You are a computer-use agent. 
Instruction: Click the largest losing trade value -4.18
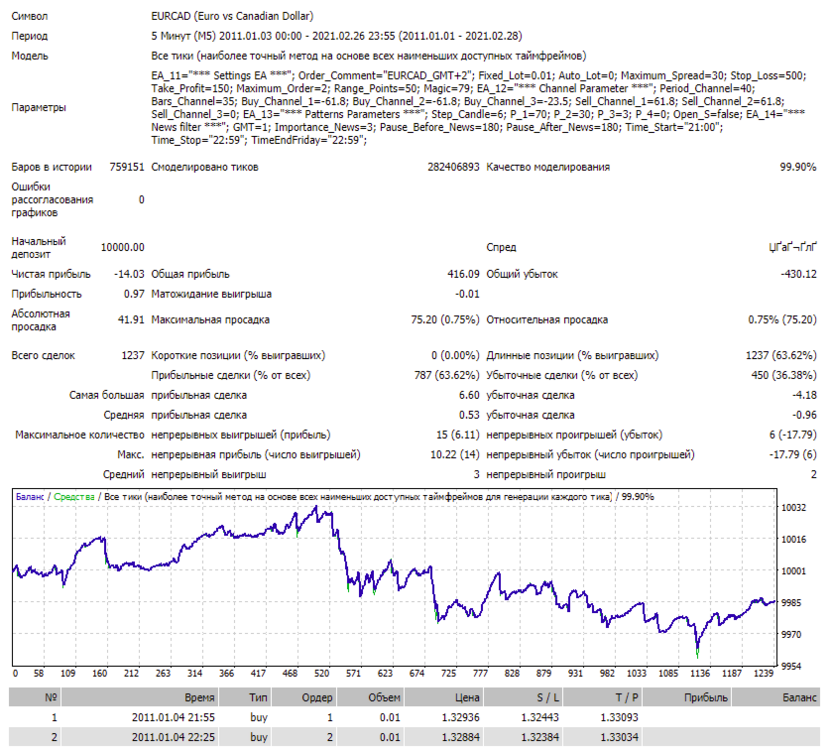coord(804,395)
